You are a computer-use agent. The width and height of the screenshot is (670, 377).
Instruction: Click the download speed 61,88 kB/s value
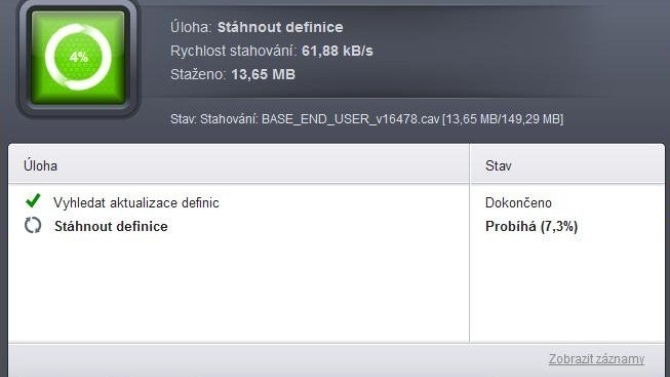click(337, 51)
